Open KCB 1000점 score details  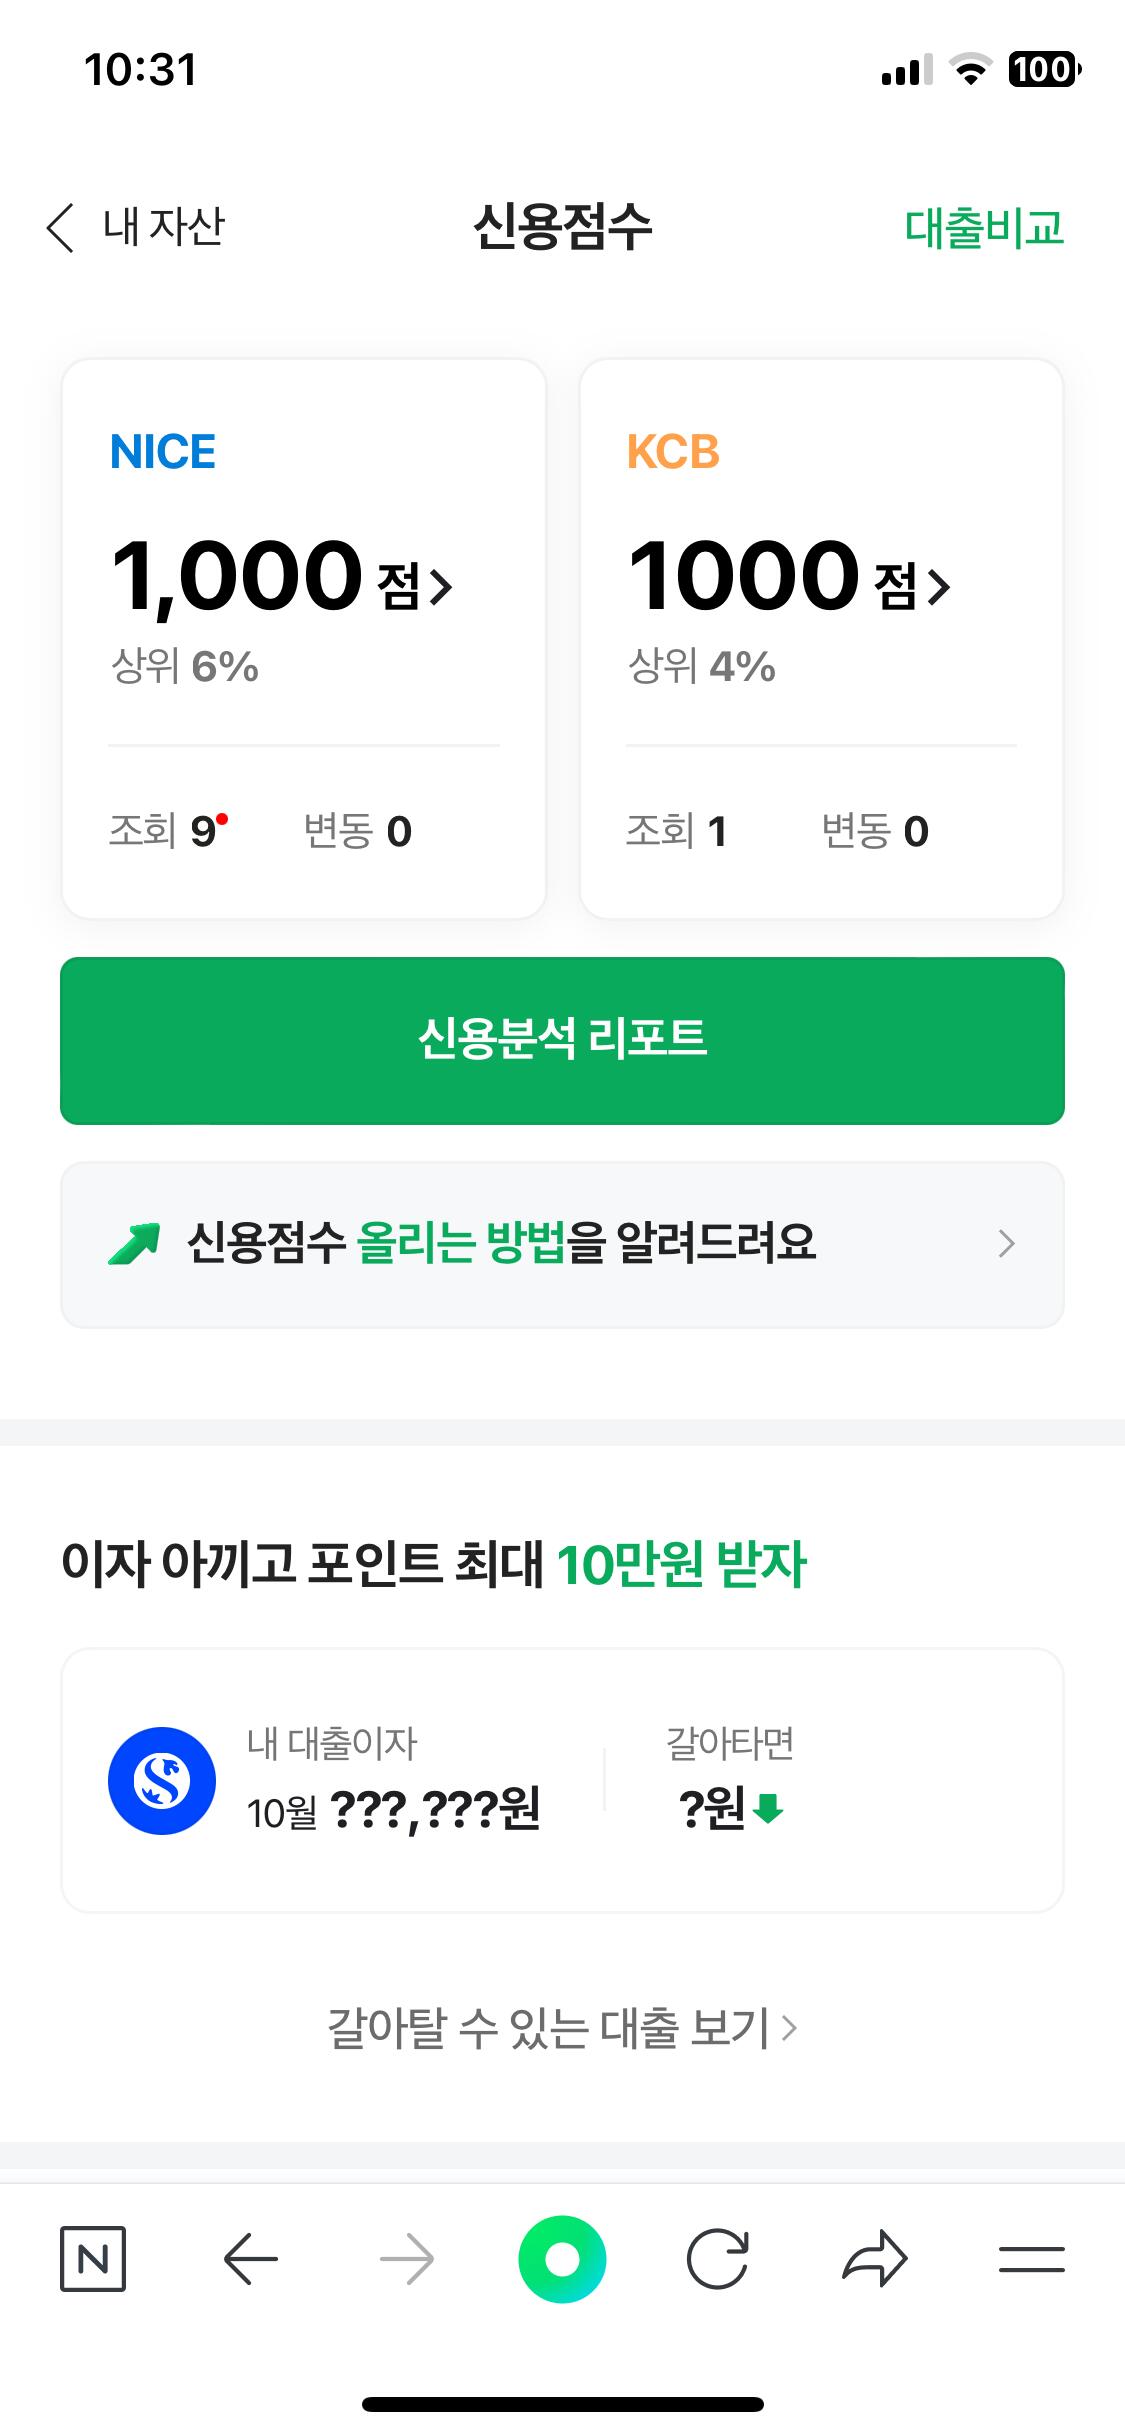(x=790, y=577)
